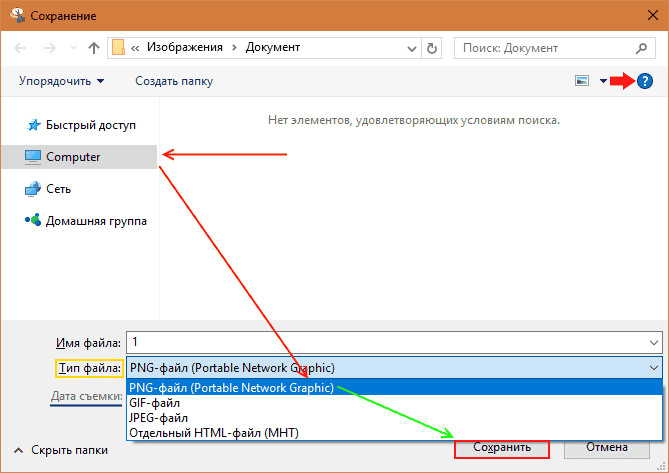Viewport: 669px width, 473px height.
Task: Open Быстрый доступ in sidebar
Action: point(90,125)
